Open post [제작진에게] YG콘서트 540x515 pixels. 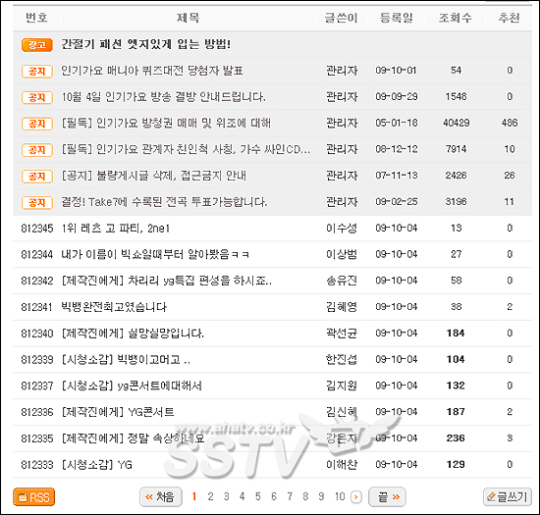click(118, 412)
